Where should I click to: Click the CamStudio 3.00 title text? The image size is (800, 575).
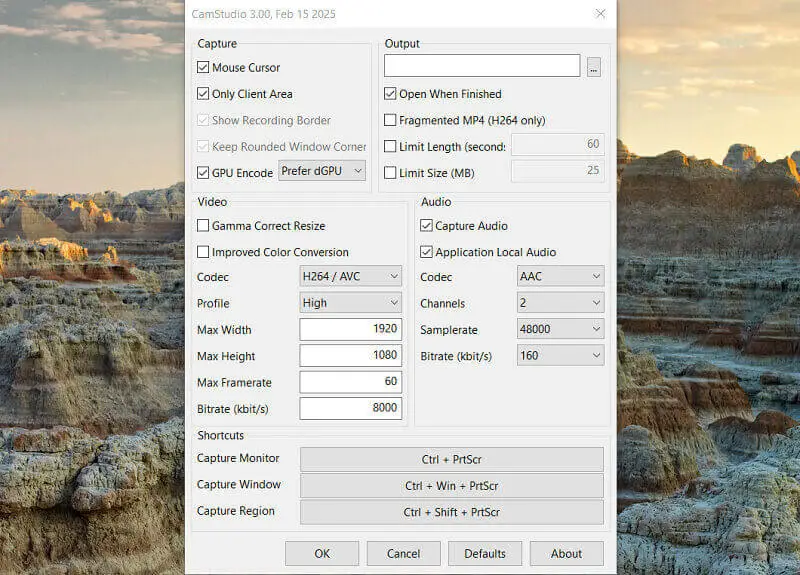pos(263,14)
